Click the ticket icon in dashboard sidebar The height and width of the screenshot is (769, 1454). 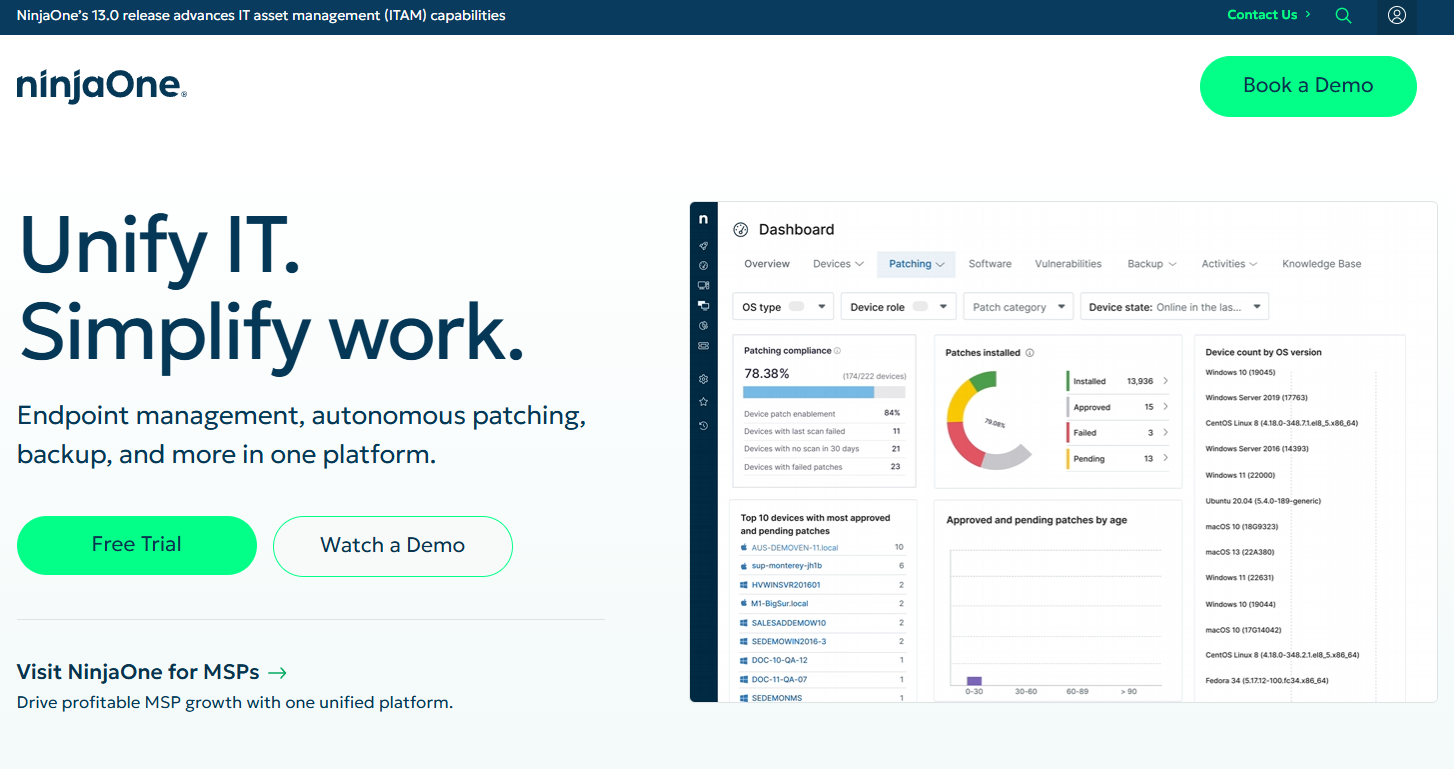pos(704,346)
